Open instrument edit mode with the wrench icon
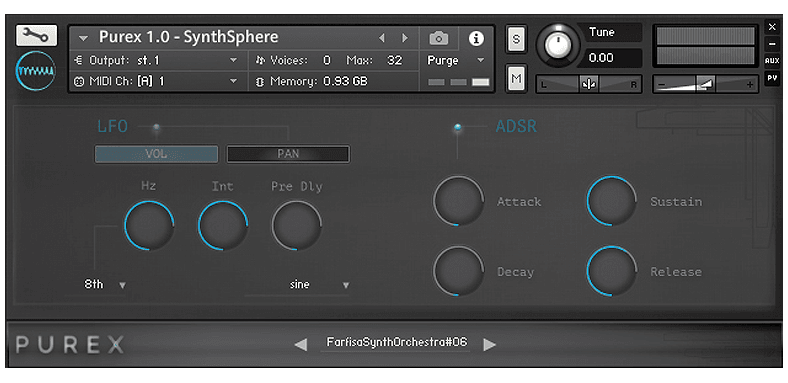This screenshot has height=383, width=788. tap(36, 36)
